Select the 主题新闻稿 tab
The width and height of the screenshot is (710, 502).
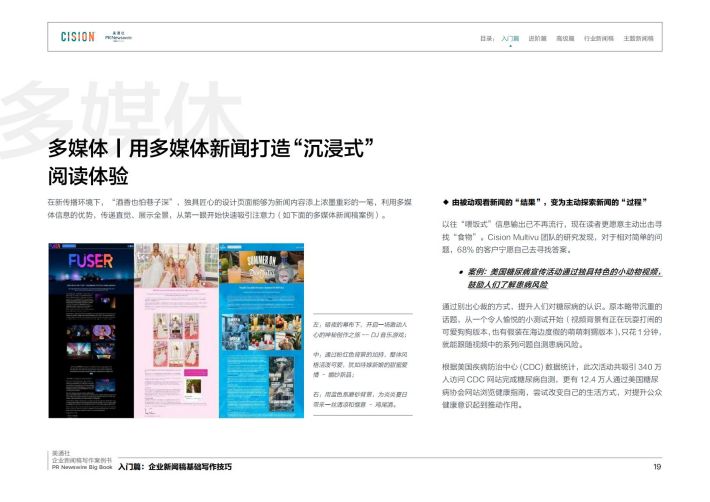(638, 37)
